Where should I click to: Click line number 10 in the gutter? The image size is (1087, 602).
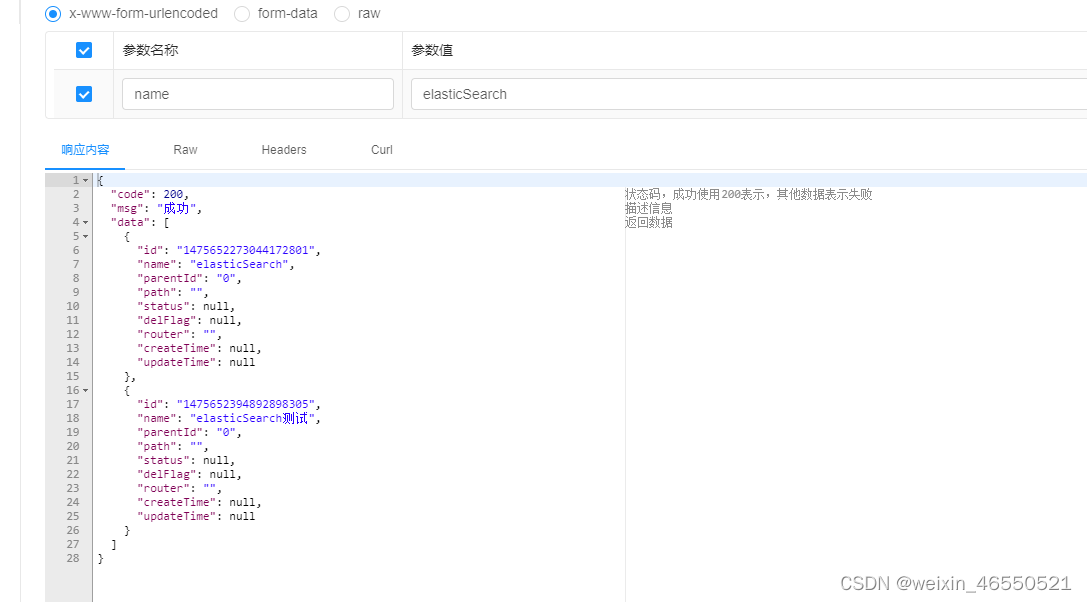[73, 307]
